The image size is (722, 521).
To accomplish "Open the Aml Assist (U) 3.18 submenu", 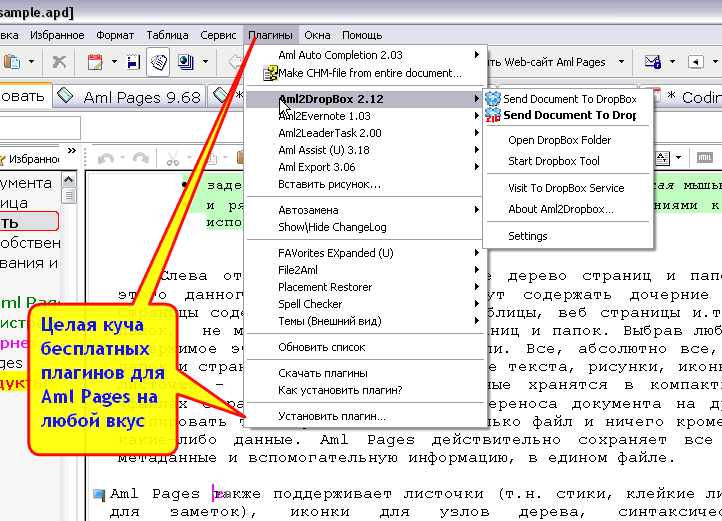I will click(366, 150).
